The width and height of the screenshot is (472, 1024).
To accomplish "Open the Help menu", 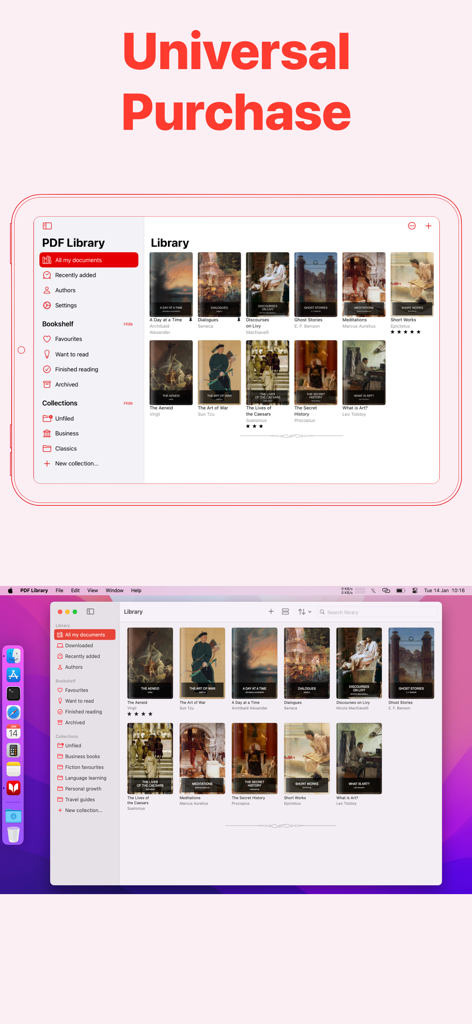I will pyautogui.click(x=136, y=590).
